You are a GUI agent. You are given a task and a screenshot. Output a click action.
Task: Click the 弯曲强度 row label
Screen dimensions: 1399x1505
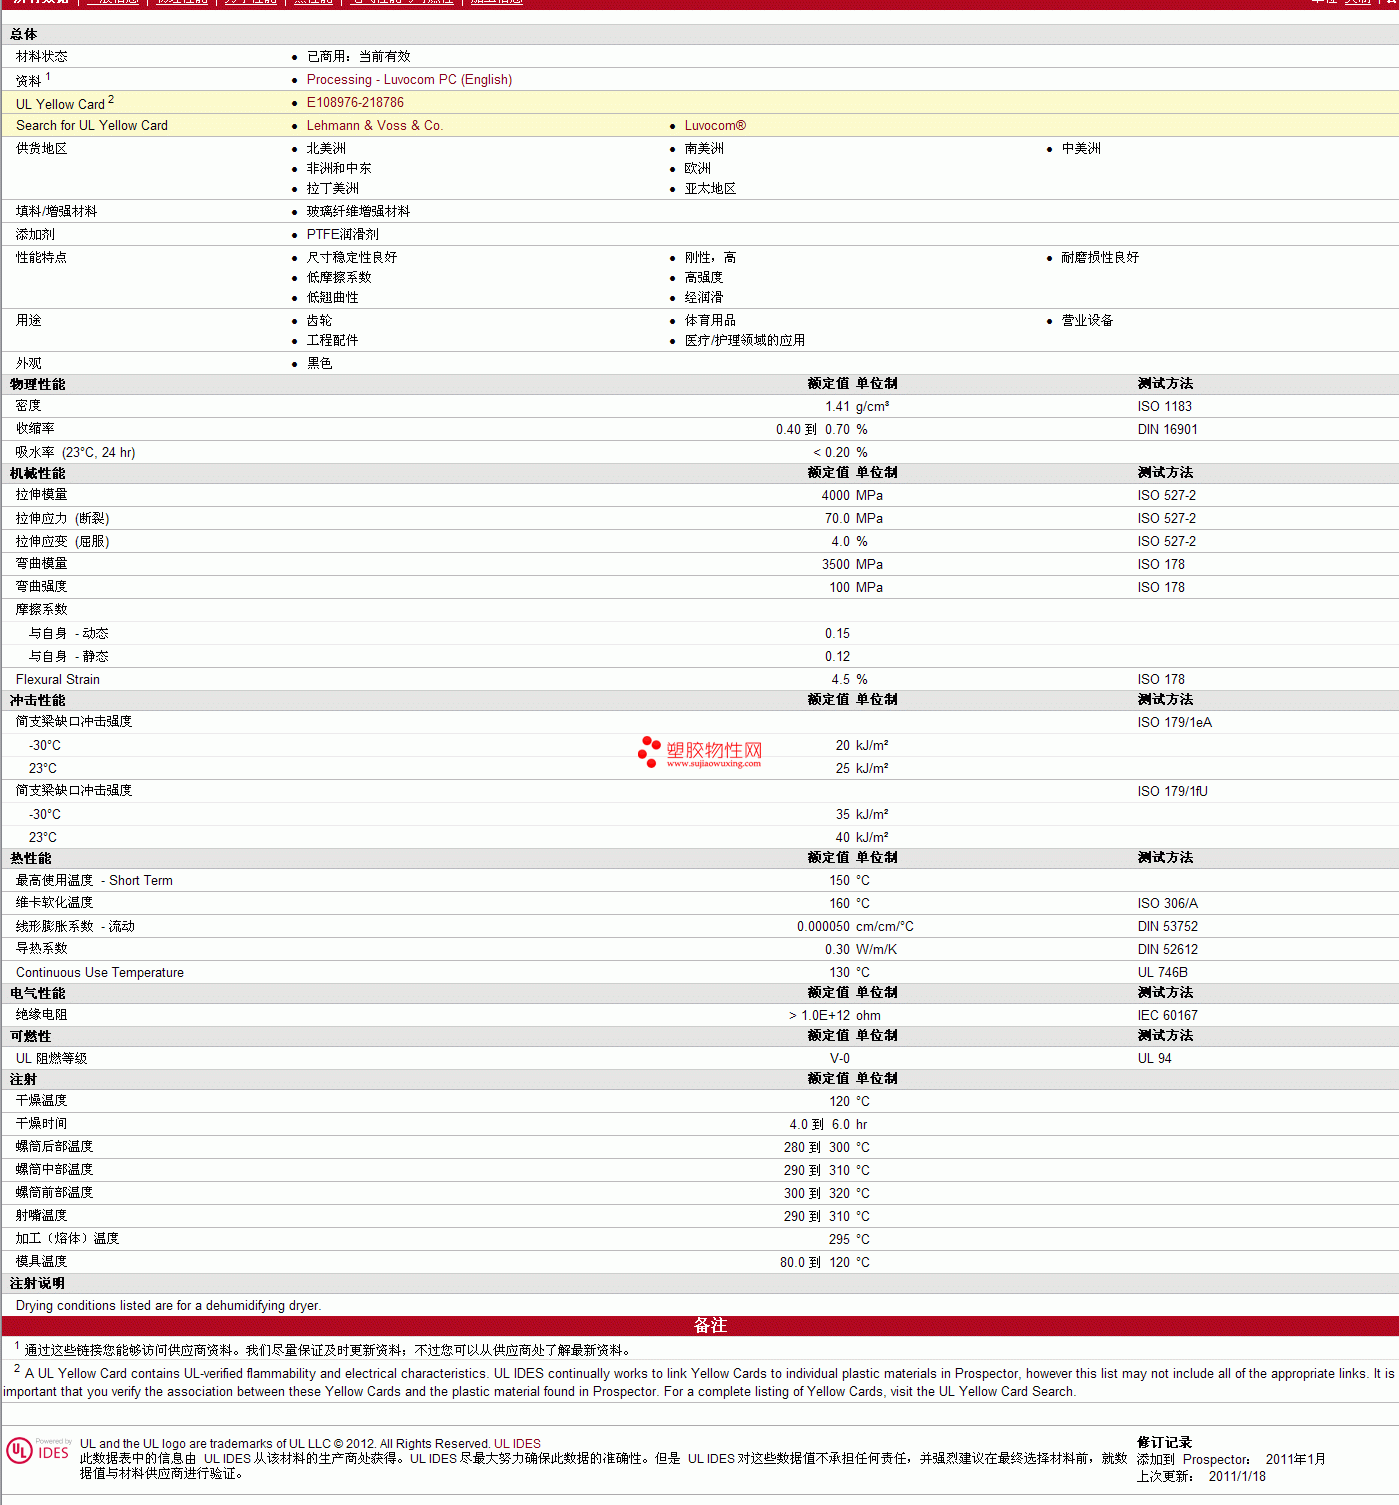point(42,587)
